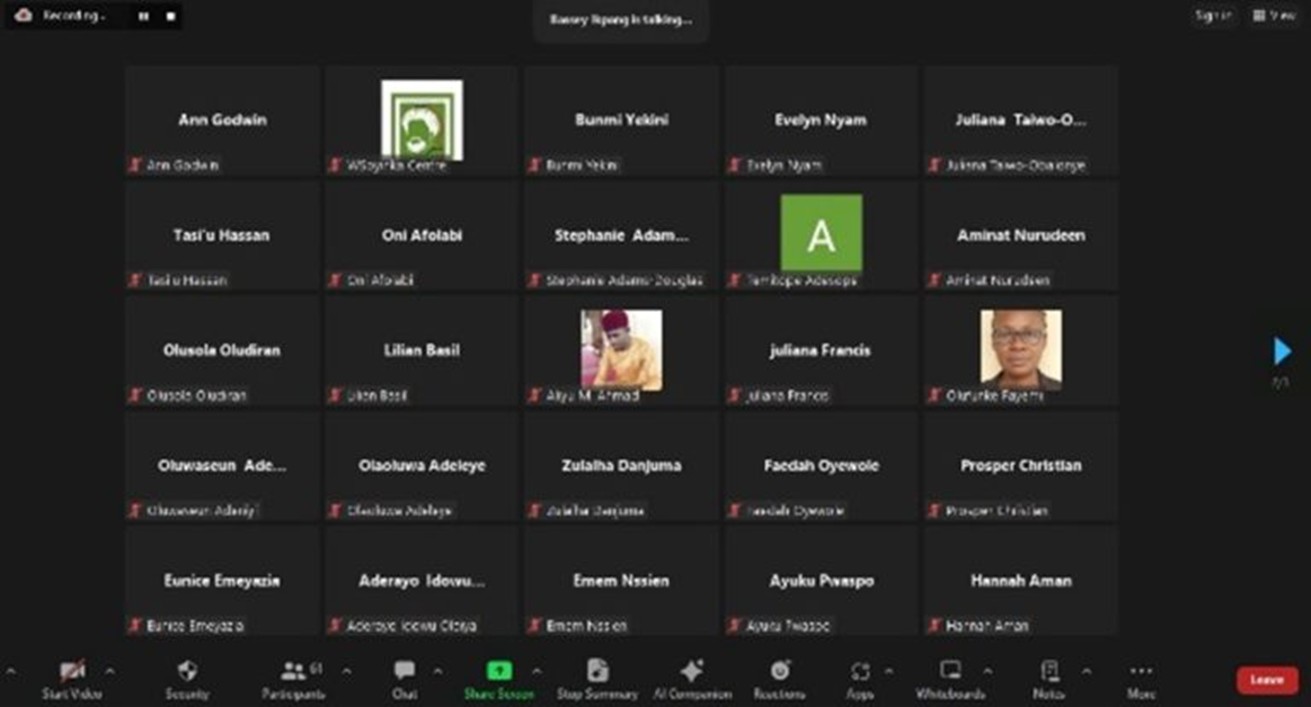Open the Chat panel
The image size is (1311, 707).
pos(404,672)
